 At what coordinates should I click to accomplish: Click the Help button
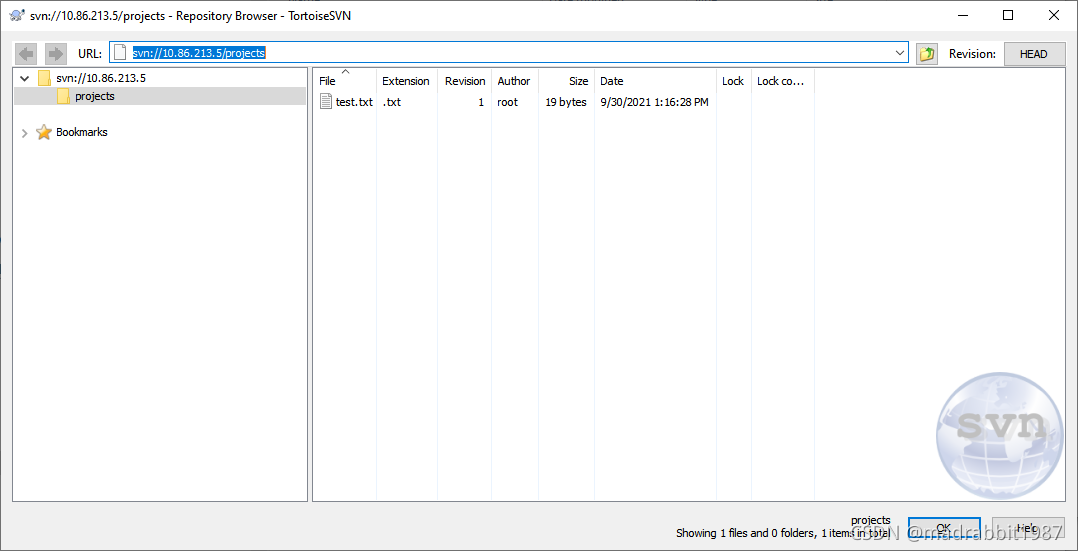click(1028, 528)
